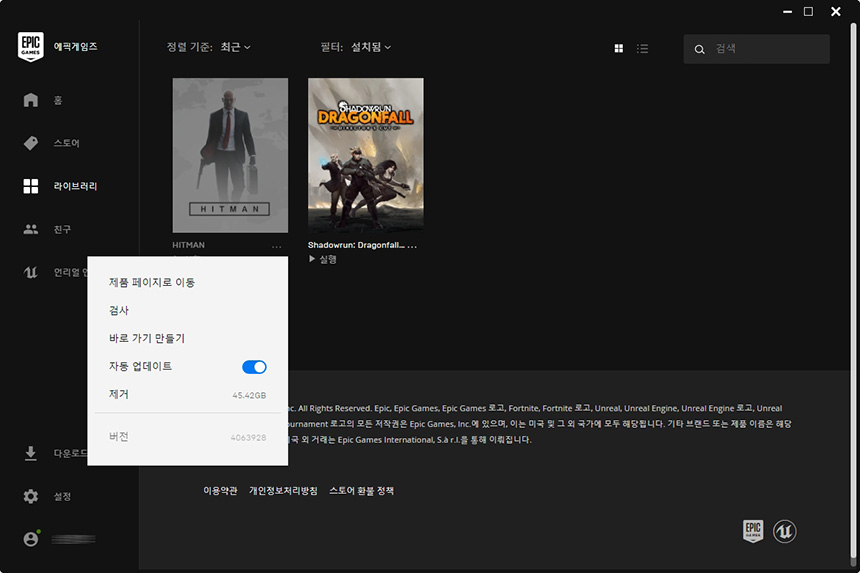The width and height of the screenshot is (860, 573).
Task: Click the HITMAN game cover thumbnail
Action: coord(230,155)
